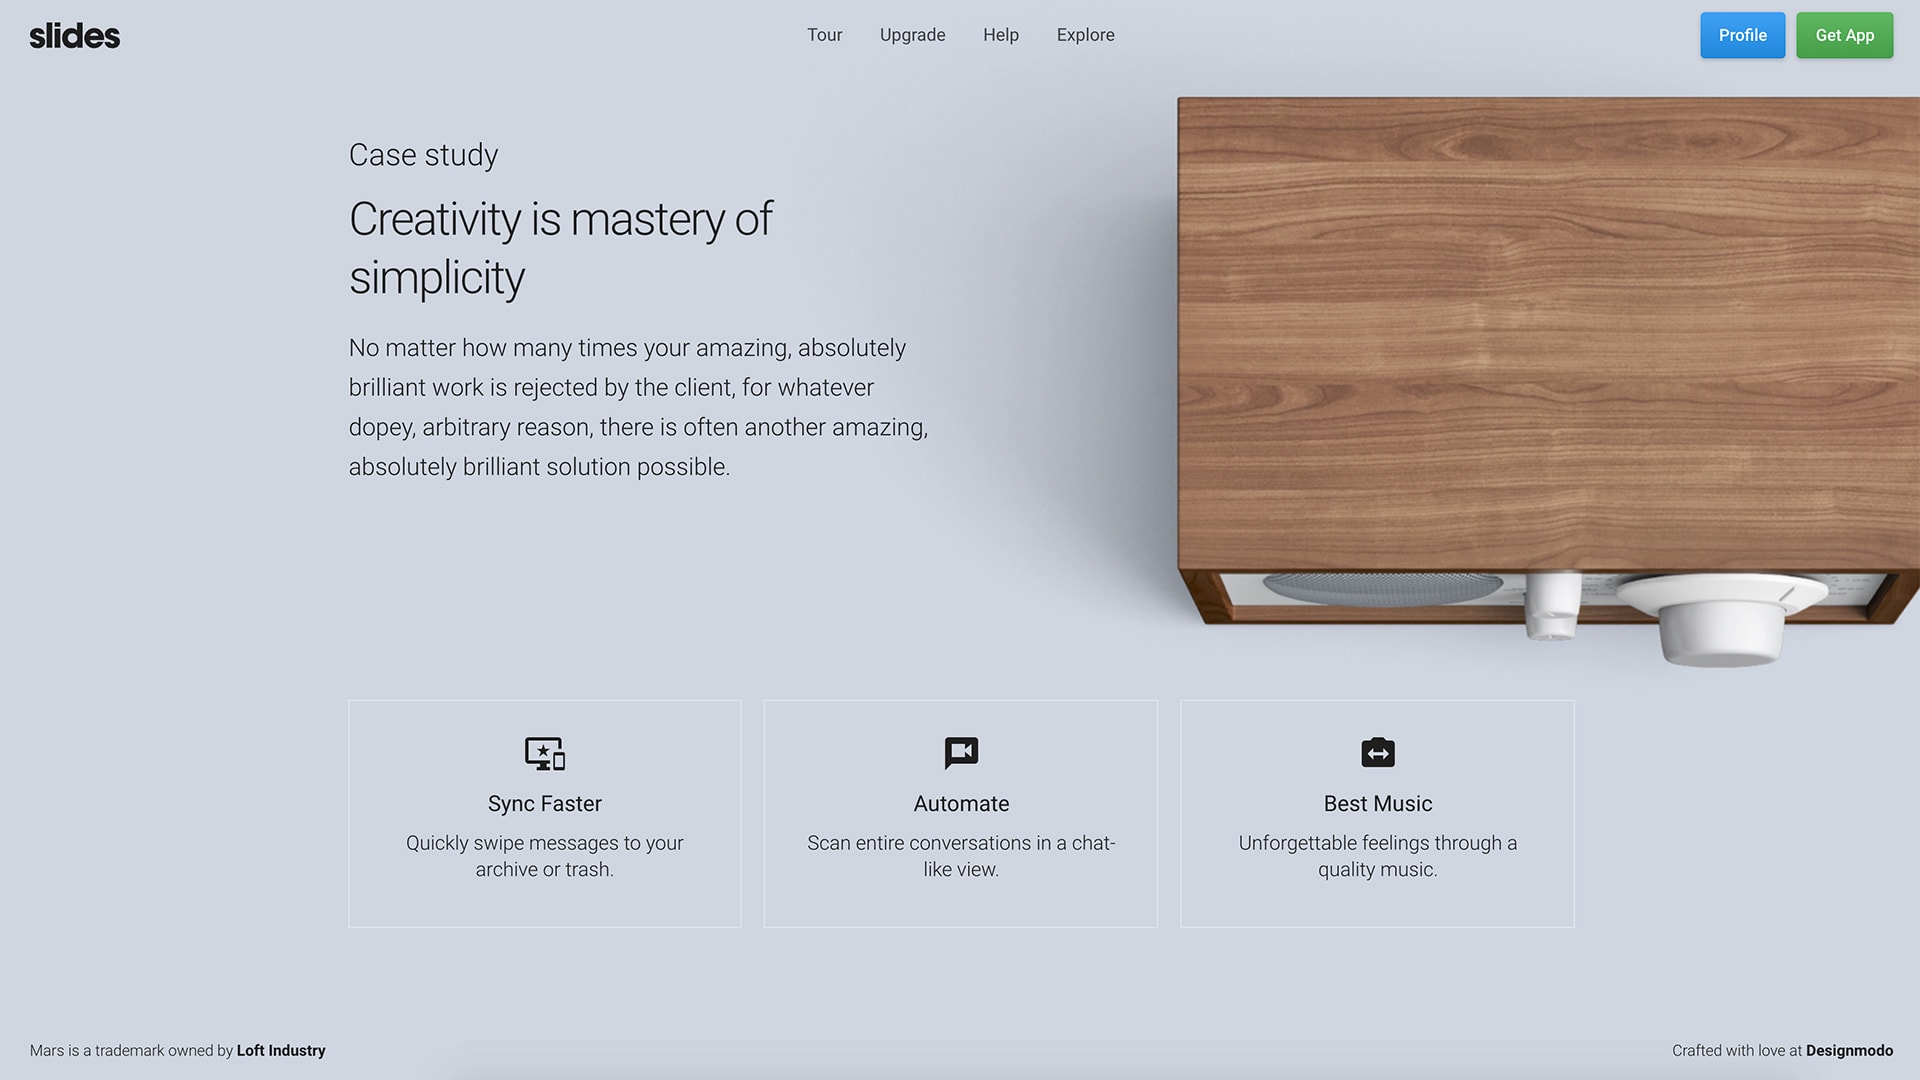
Task: Select the Explore navigation menu item
Action: coord(1085,36)
